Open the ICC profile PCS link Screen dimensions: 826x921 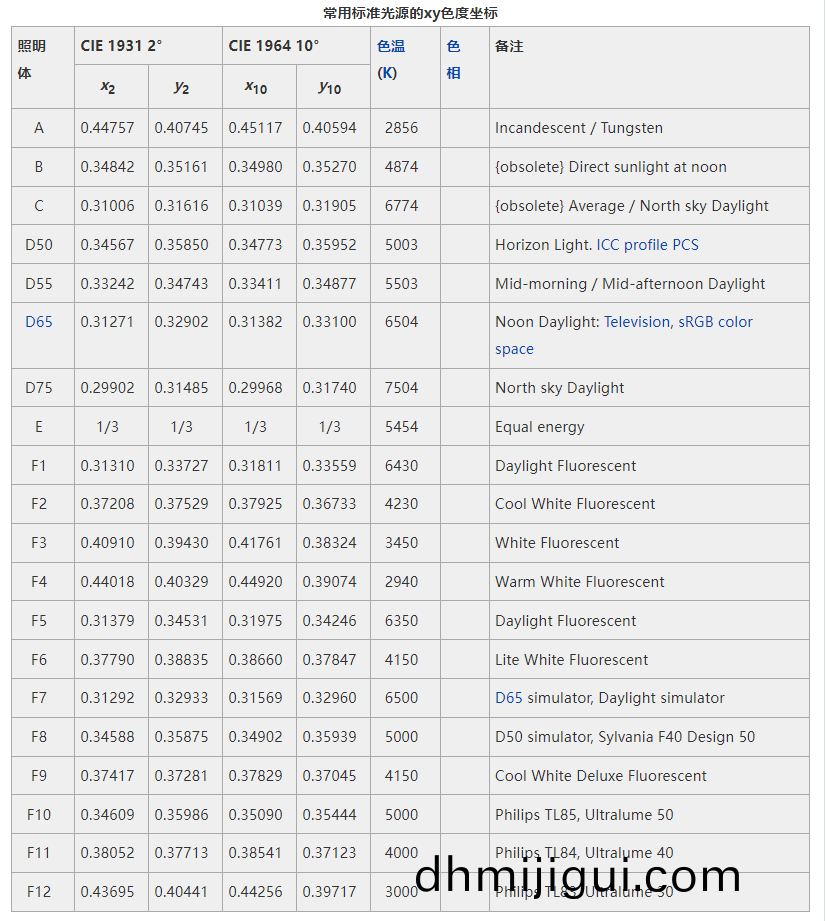(x=647, y=245)
